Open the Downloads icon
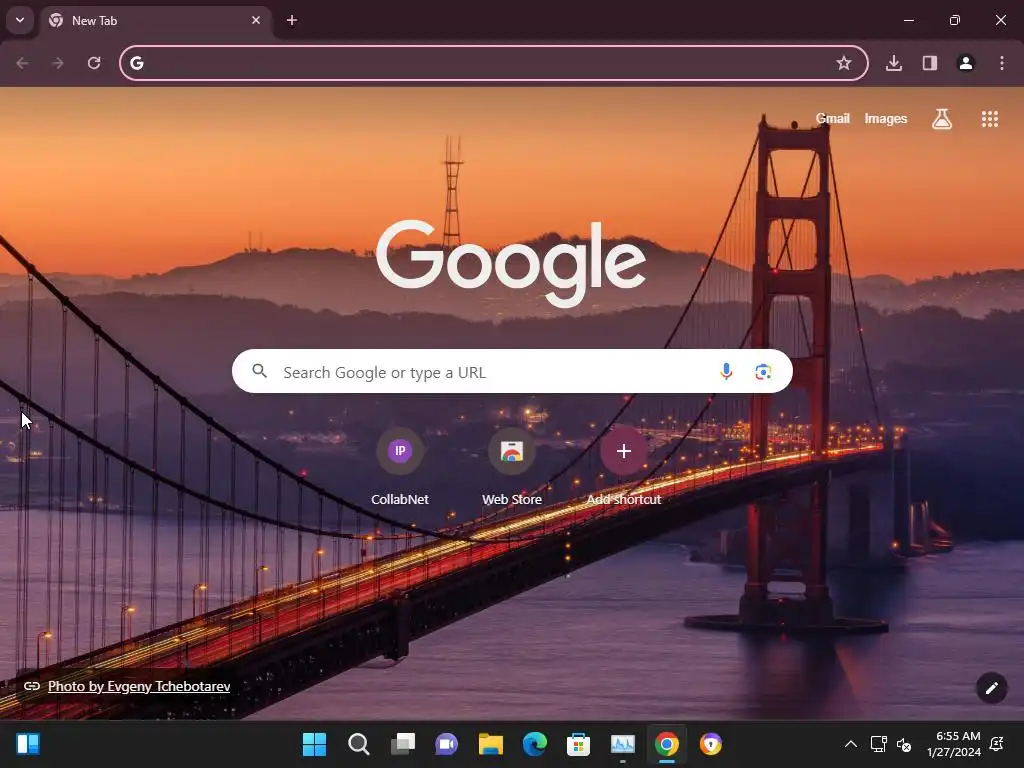The width and height of the screenshot is (1024, 768). [894, 63]
